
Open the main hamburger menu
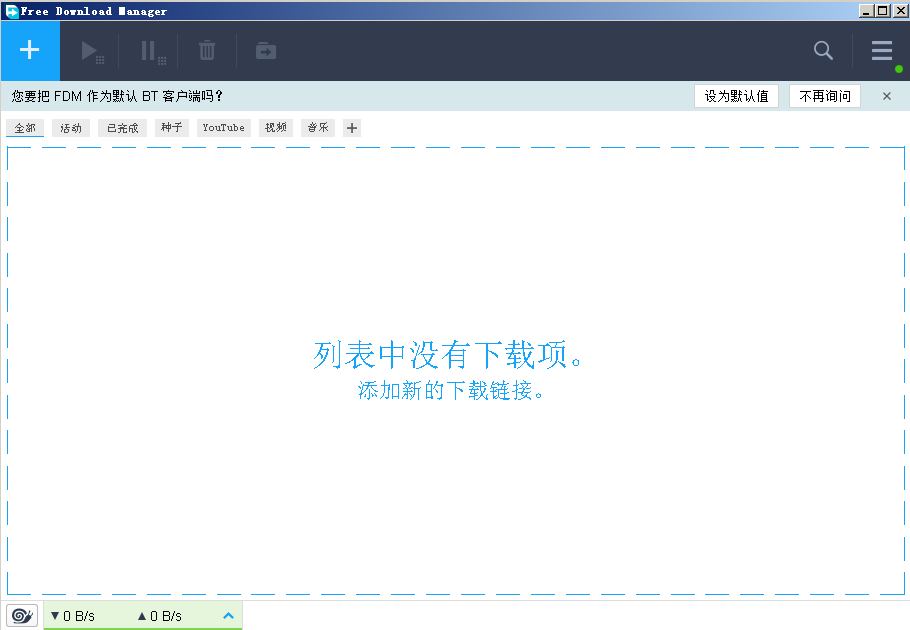(x=881, y=50)
